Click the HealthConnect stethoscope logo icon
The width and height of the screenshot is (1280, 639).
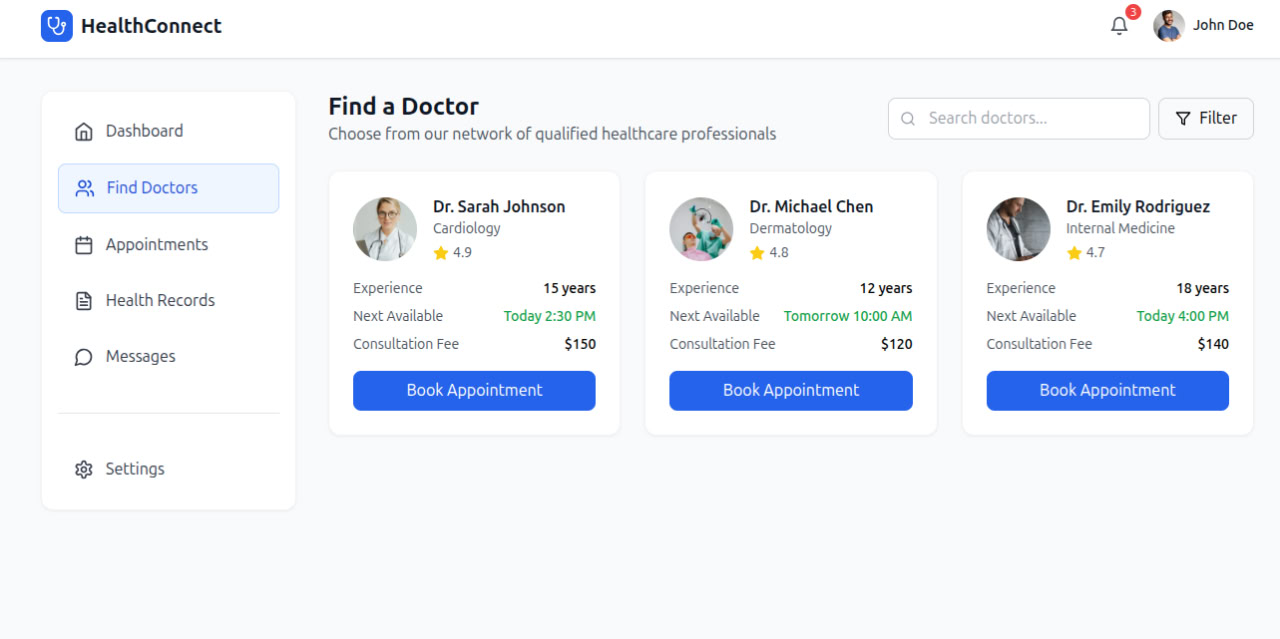[56, 25]
